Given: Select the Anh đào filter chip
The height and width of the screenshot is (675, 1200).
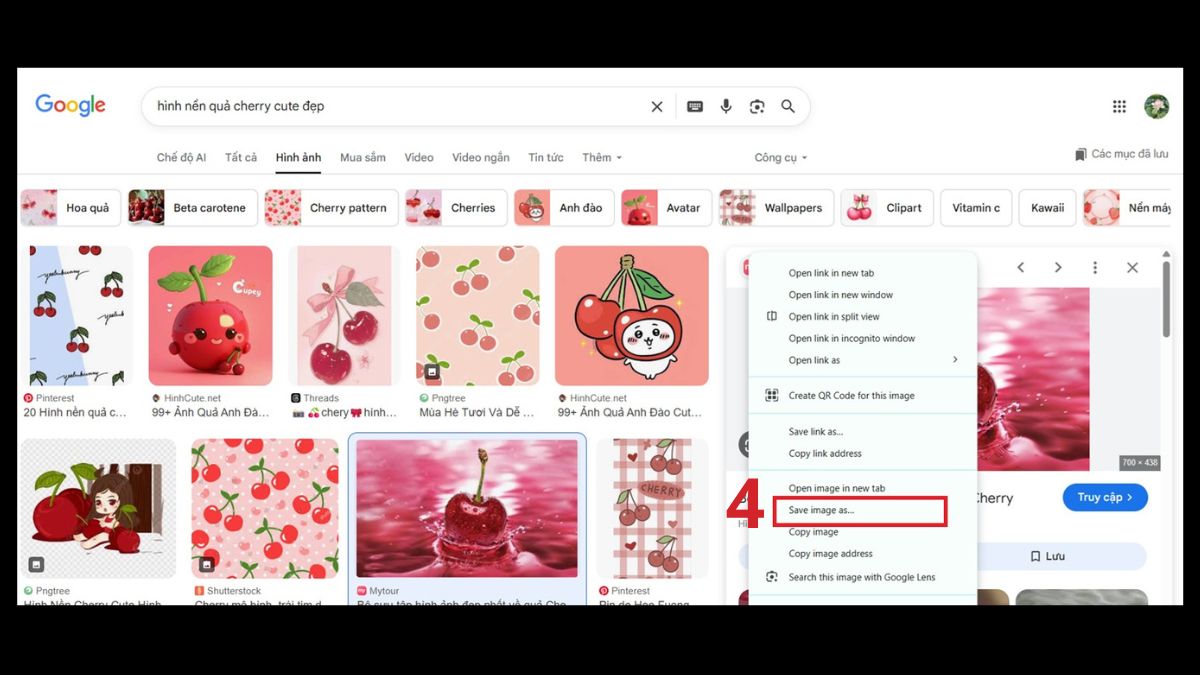Looking at the screenshot, I should click(564, 208).
